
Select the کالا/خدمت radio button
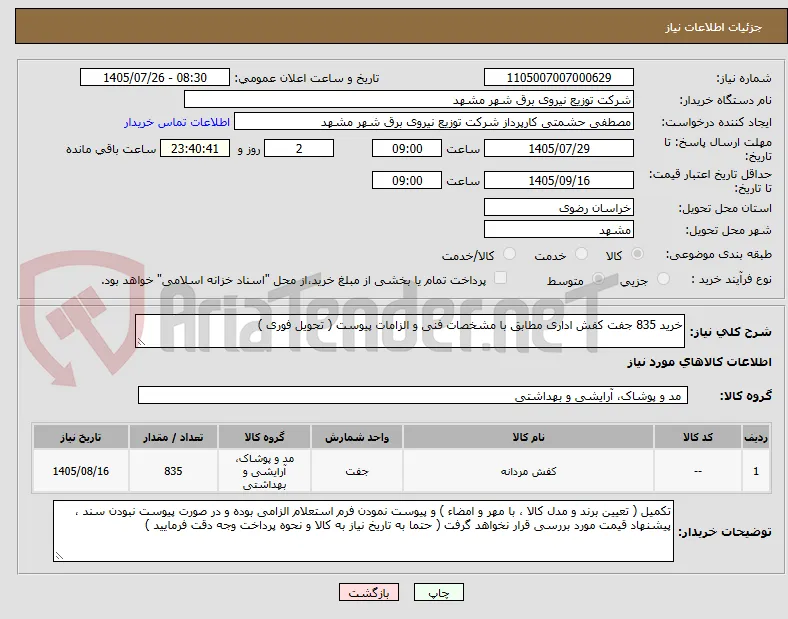click(x=510, y=254)
